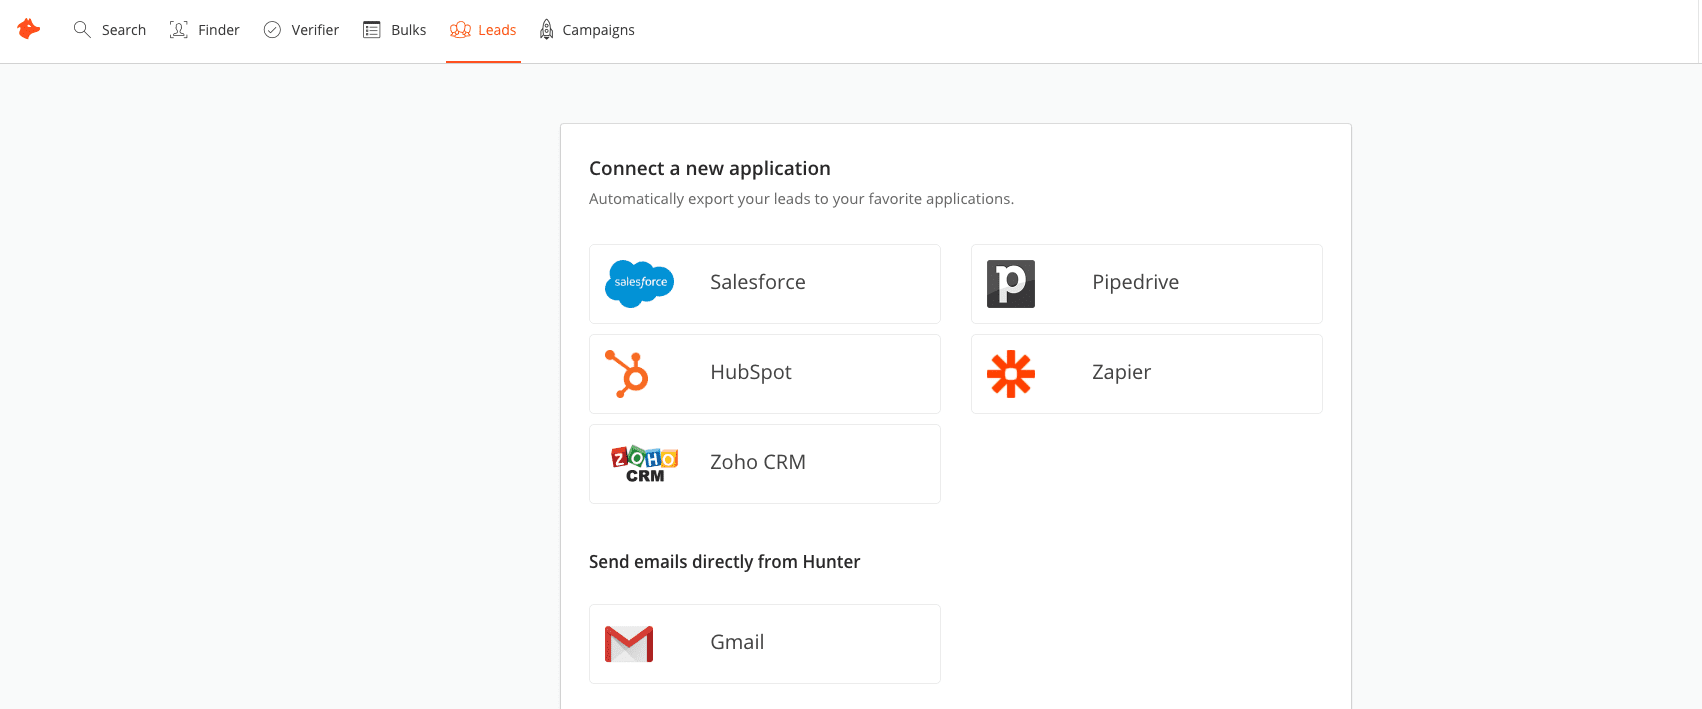Click the 'Automatically export your leads' description
The image size is (1702, 709).
801,199
